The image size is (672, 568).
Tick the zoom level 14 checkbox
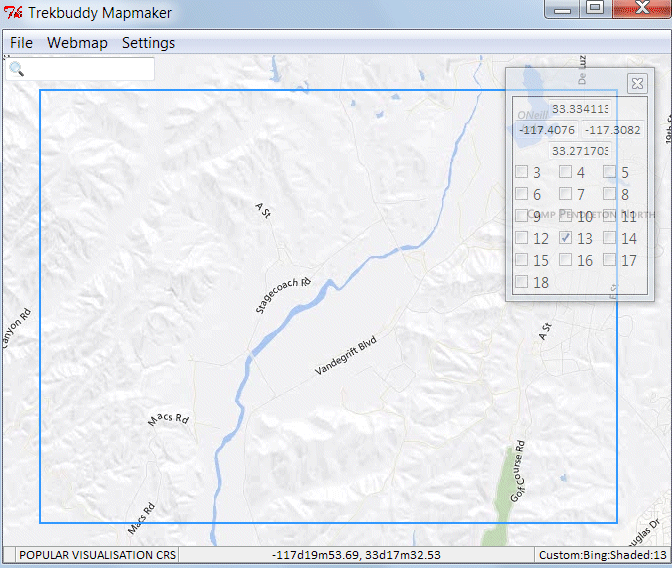point(610,238)
